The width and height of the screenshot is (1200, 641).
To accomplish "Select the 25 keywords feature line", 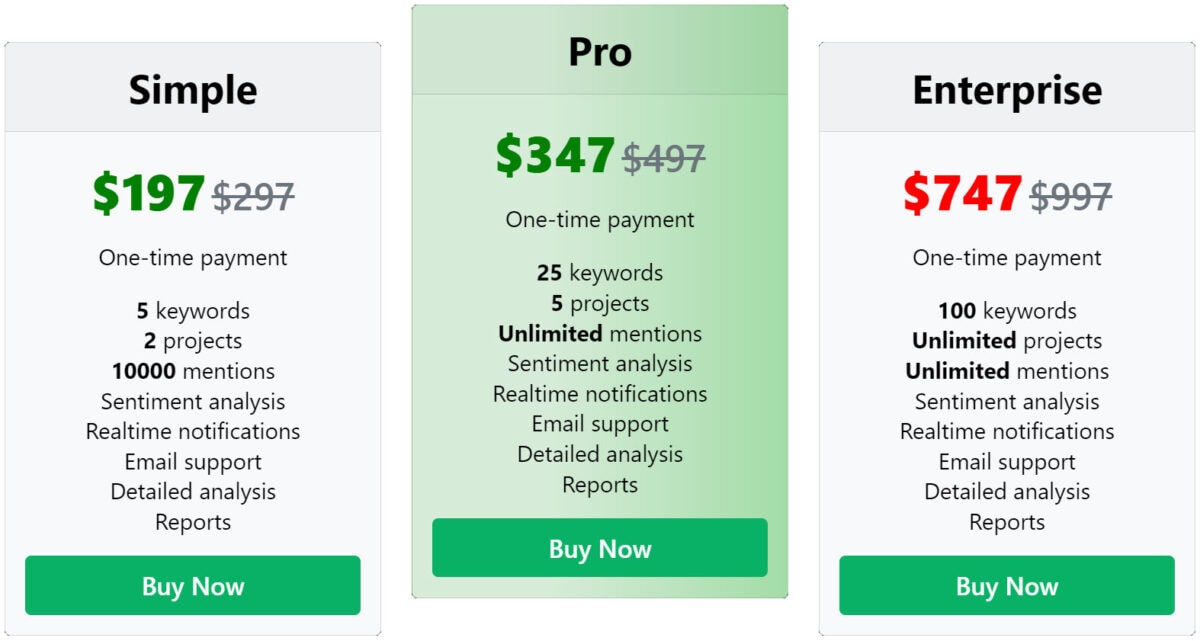I will click(600, 272).
